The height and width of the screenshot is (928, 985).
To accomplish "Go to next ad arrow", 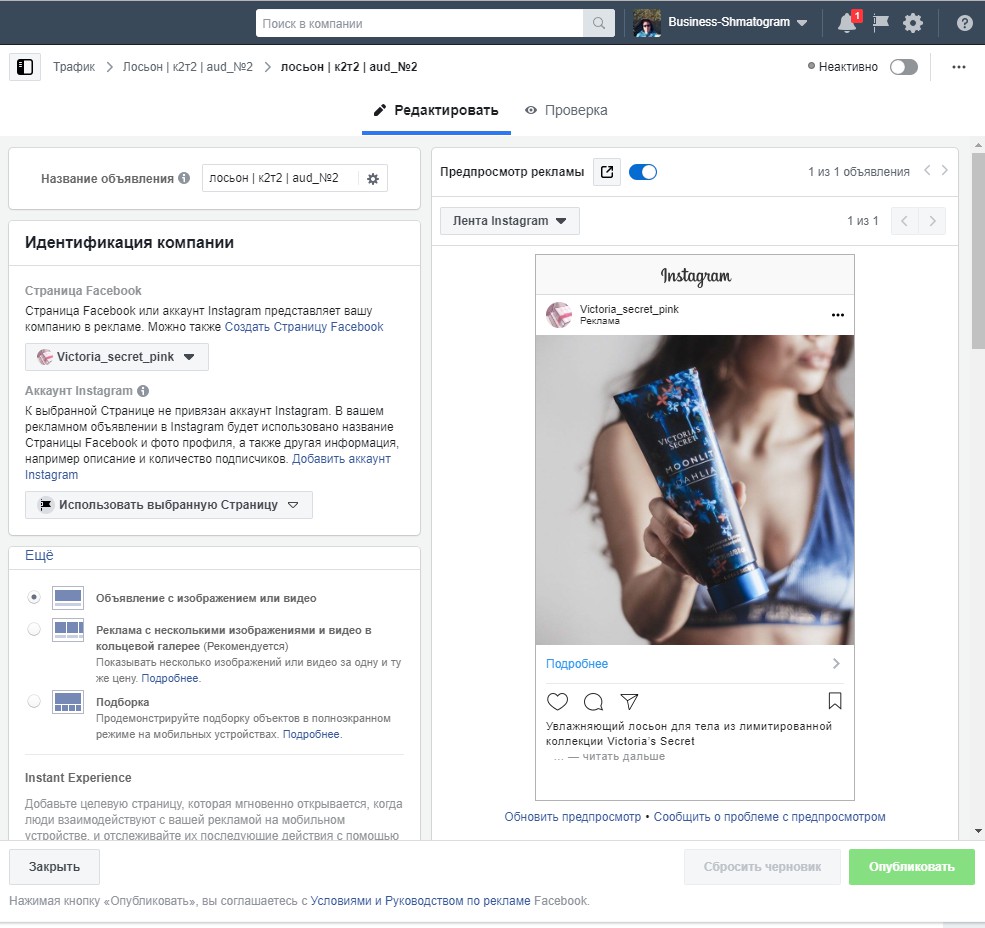I will (x=944, y=170).
